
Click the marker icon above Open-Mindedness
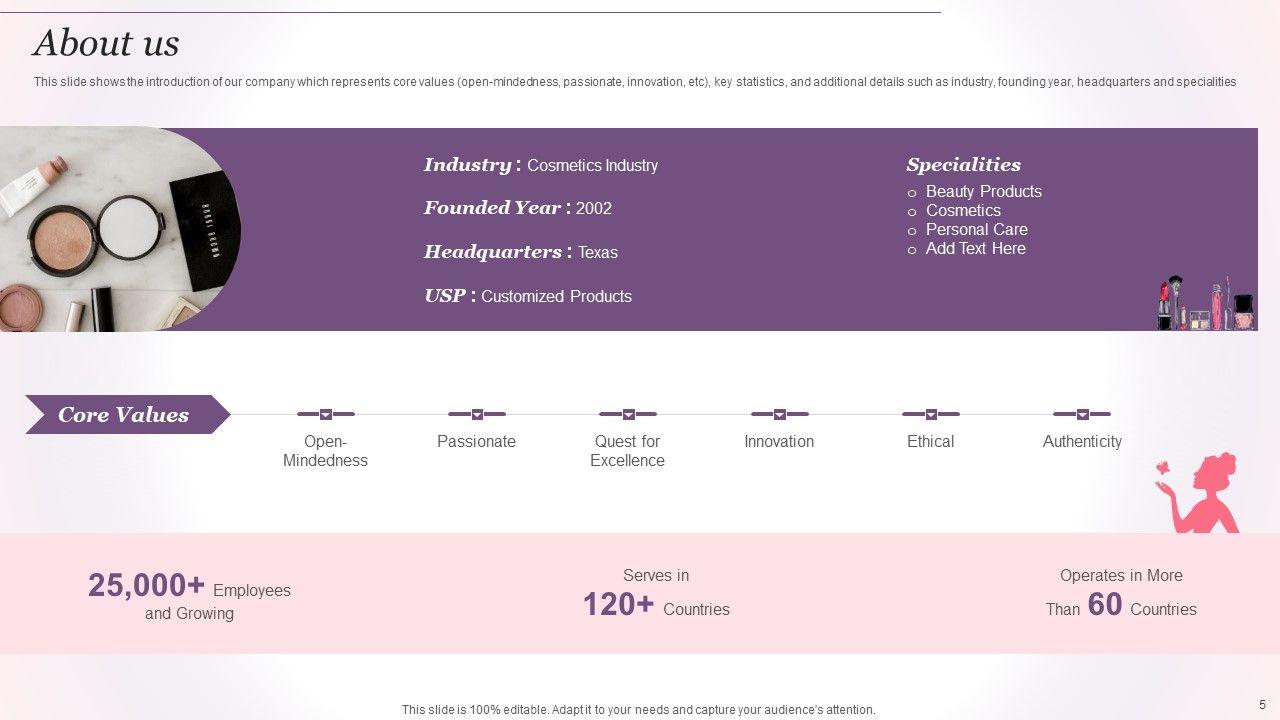326,414
